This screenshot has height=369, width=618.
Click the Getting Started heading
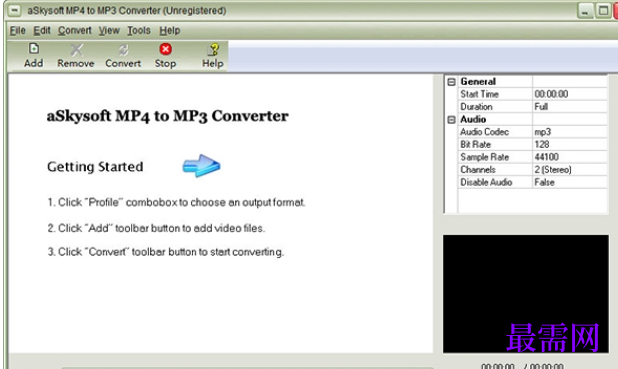point(95,167)
